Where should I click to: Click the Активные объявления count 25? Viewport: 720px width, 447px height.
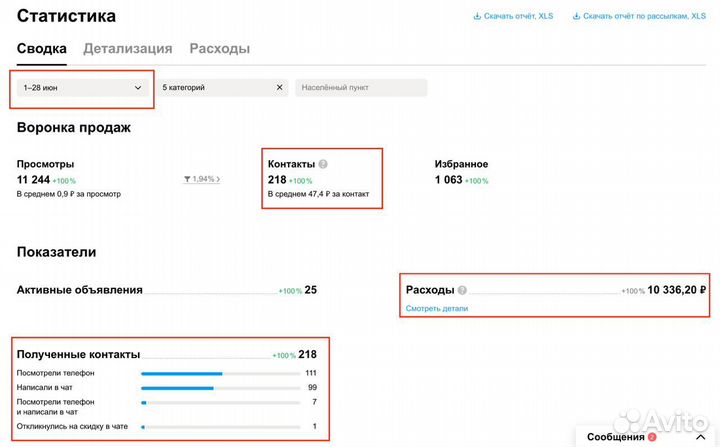click(x=310, y=290)
